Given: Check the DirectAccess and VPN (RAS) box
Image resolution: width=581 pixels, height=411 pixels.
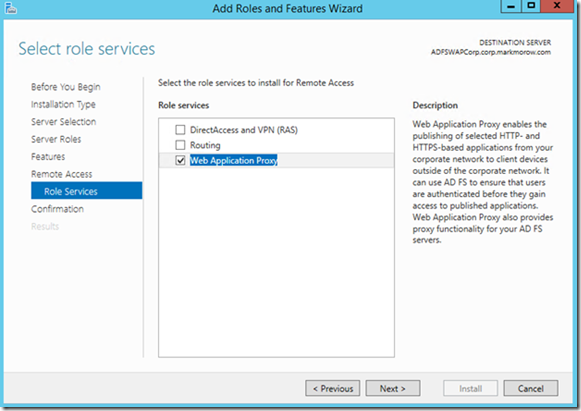Looking at the screenshot, I should coord(180,130).
